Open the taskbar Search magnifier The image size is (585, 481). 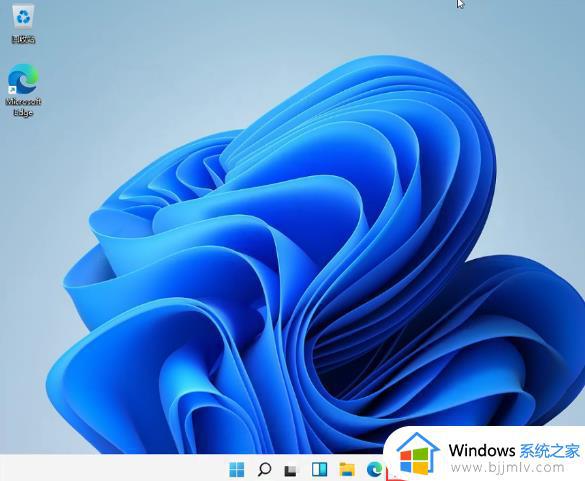coord(264,469)
